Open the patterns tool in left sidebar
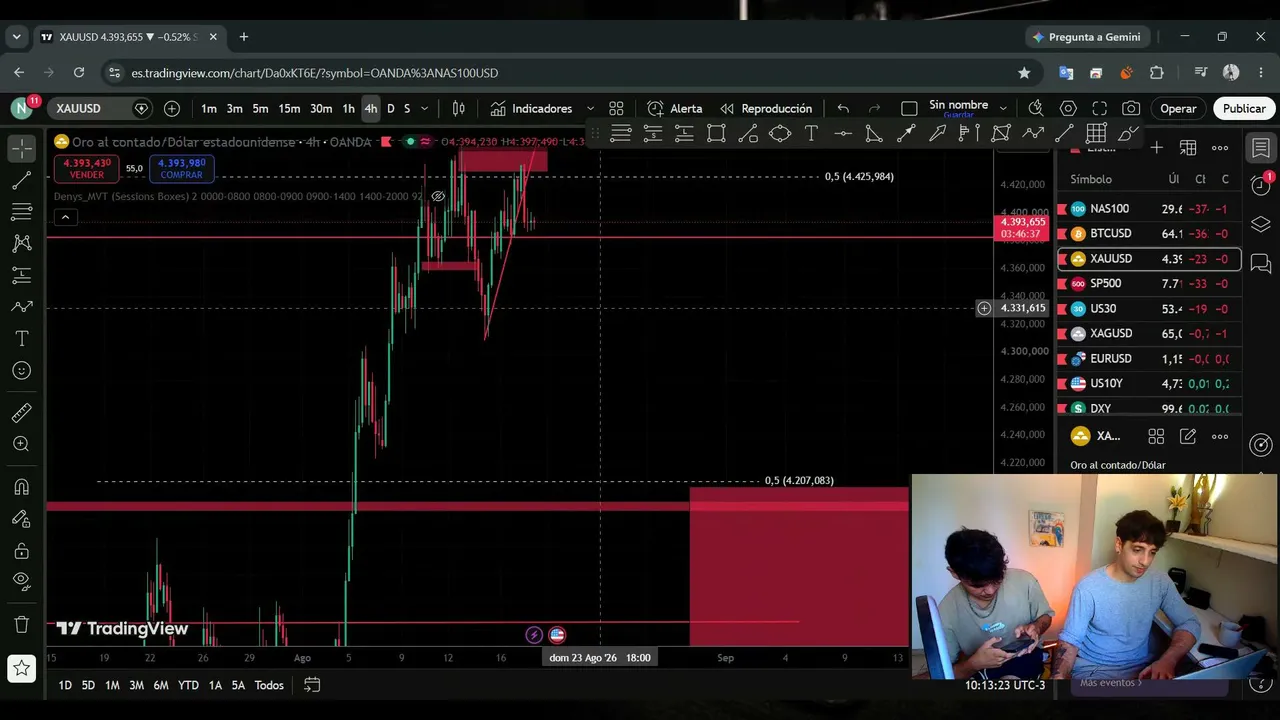 click(22, 243)
